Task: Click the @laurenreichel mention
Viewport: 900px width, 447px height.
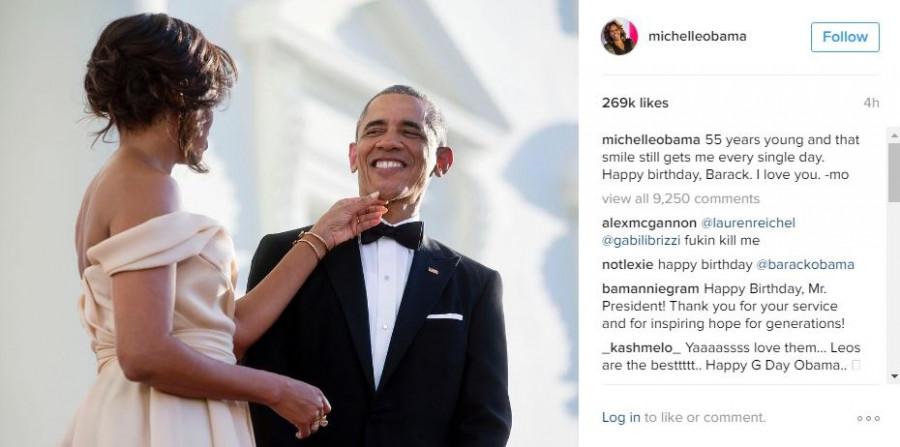Action: point(748,223)
